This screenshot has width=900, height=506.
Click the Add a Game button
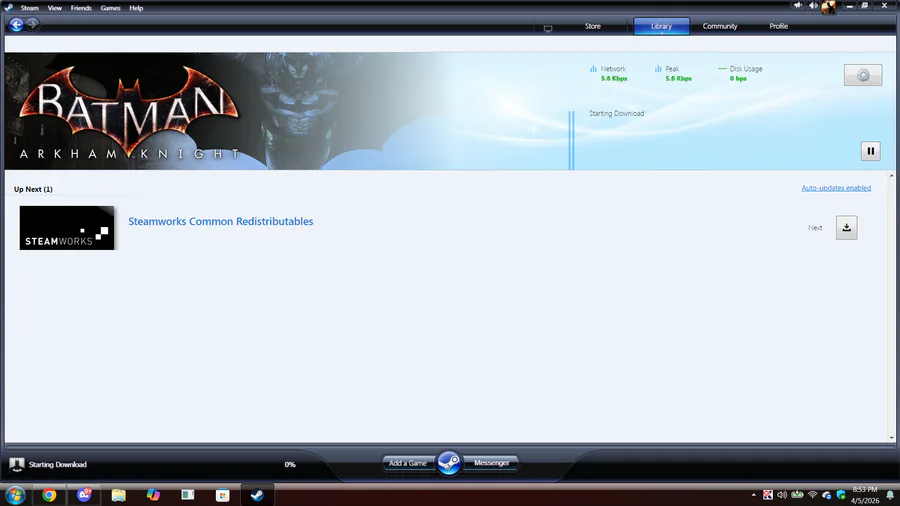click(408, 463)
